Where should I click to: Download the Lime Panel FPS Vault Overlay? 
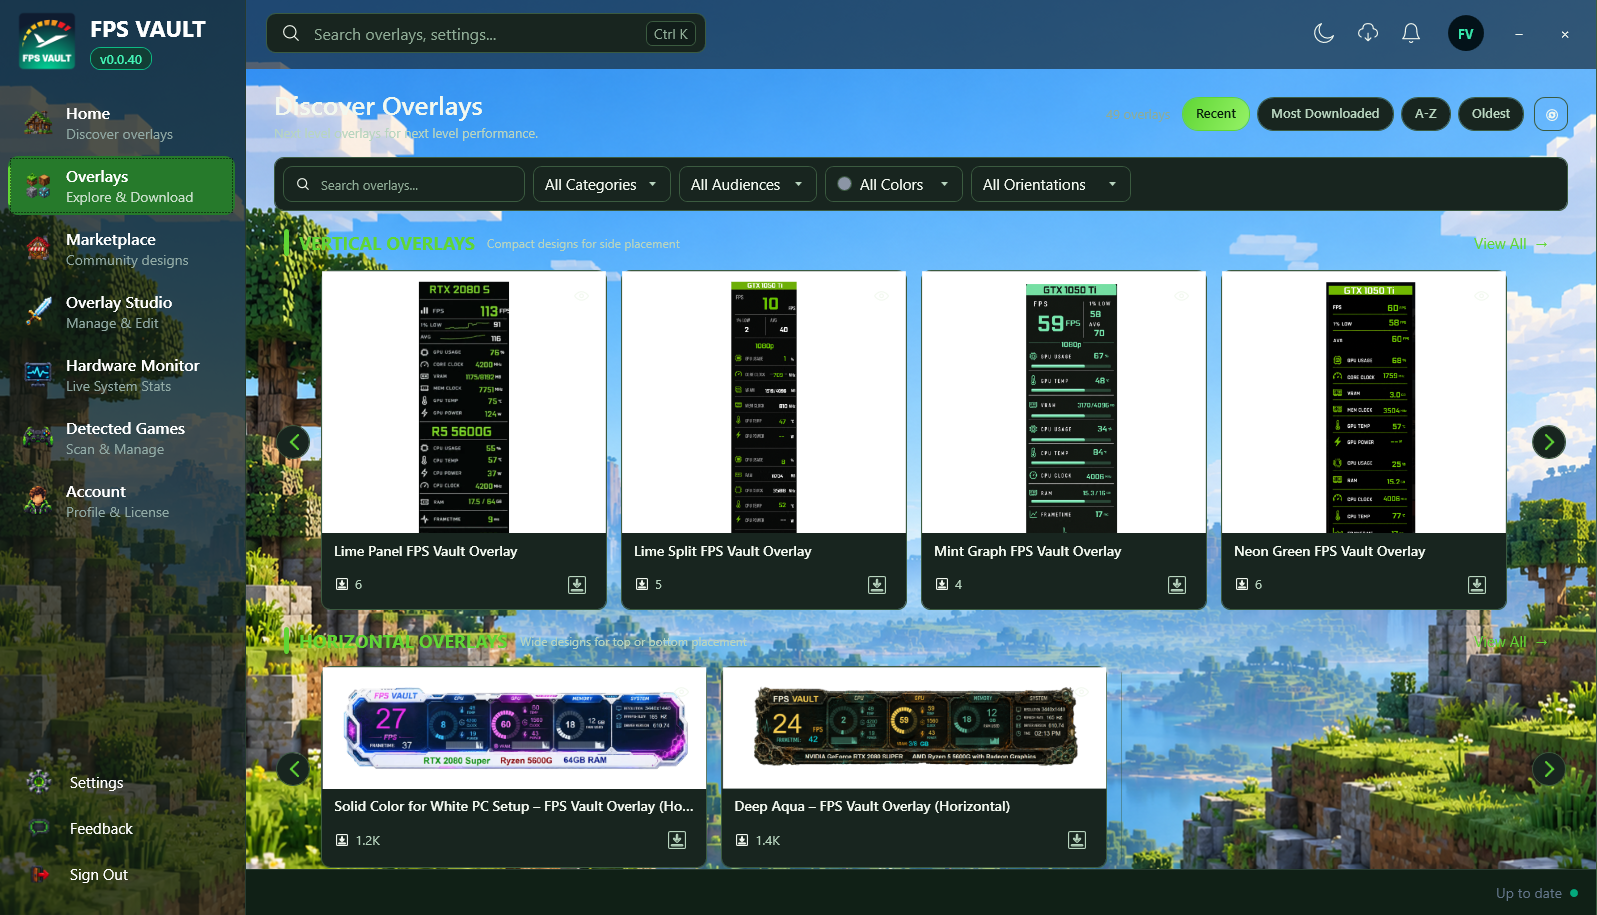point(577,585)
